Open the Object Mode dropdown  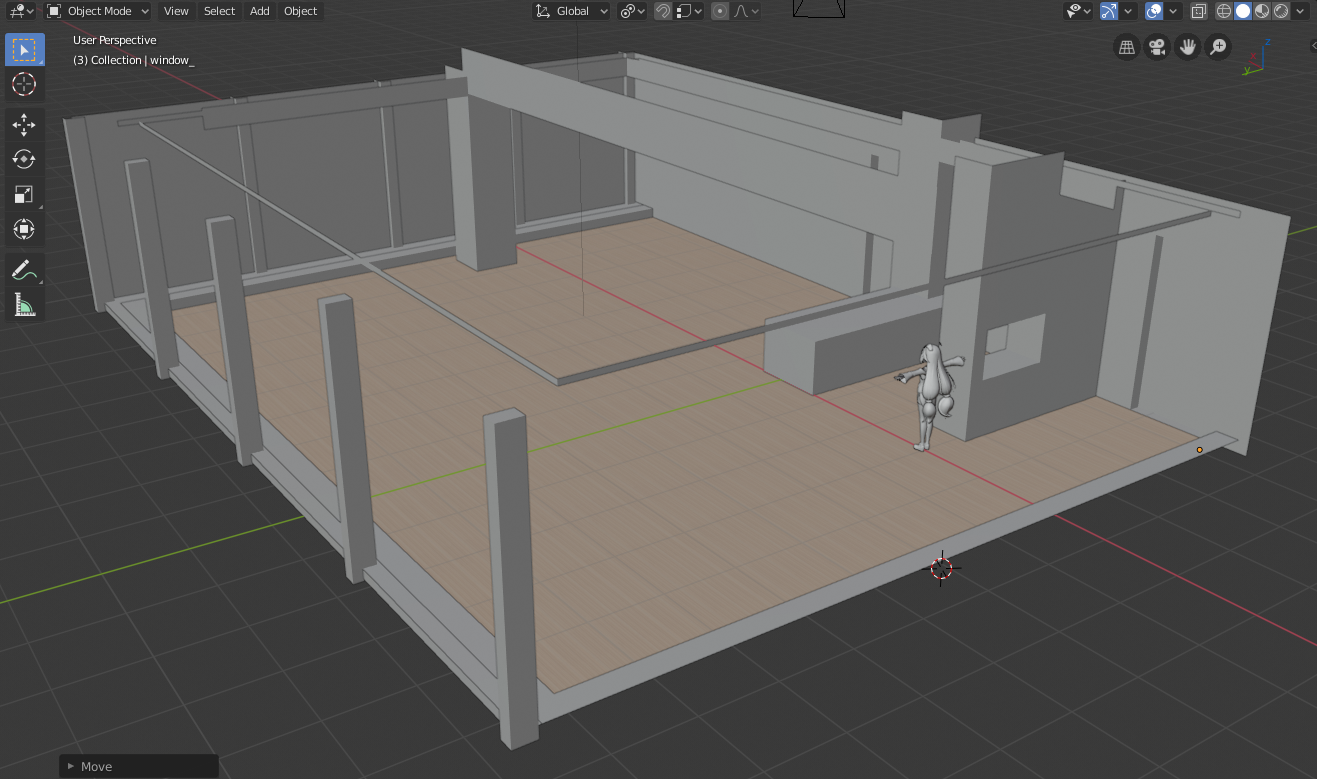(98, 11)
